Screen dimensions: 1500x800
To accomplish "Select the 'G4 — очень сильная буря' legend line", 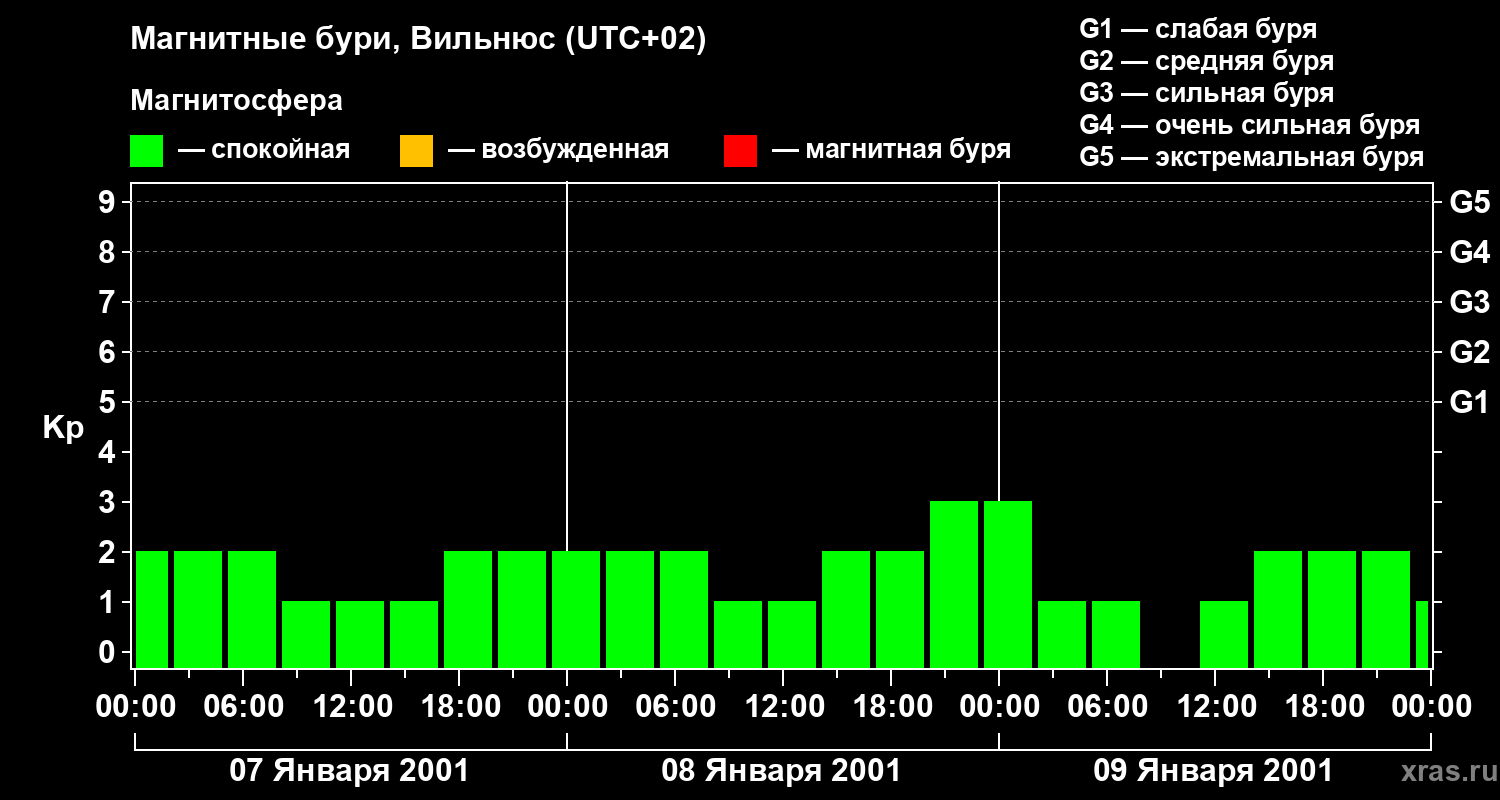I will pos(1250,125).
